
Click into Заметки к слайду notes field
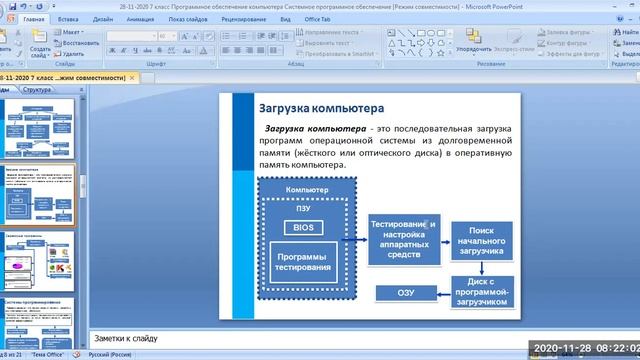point(363,338)
